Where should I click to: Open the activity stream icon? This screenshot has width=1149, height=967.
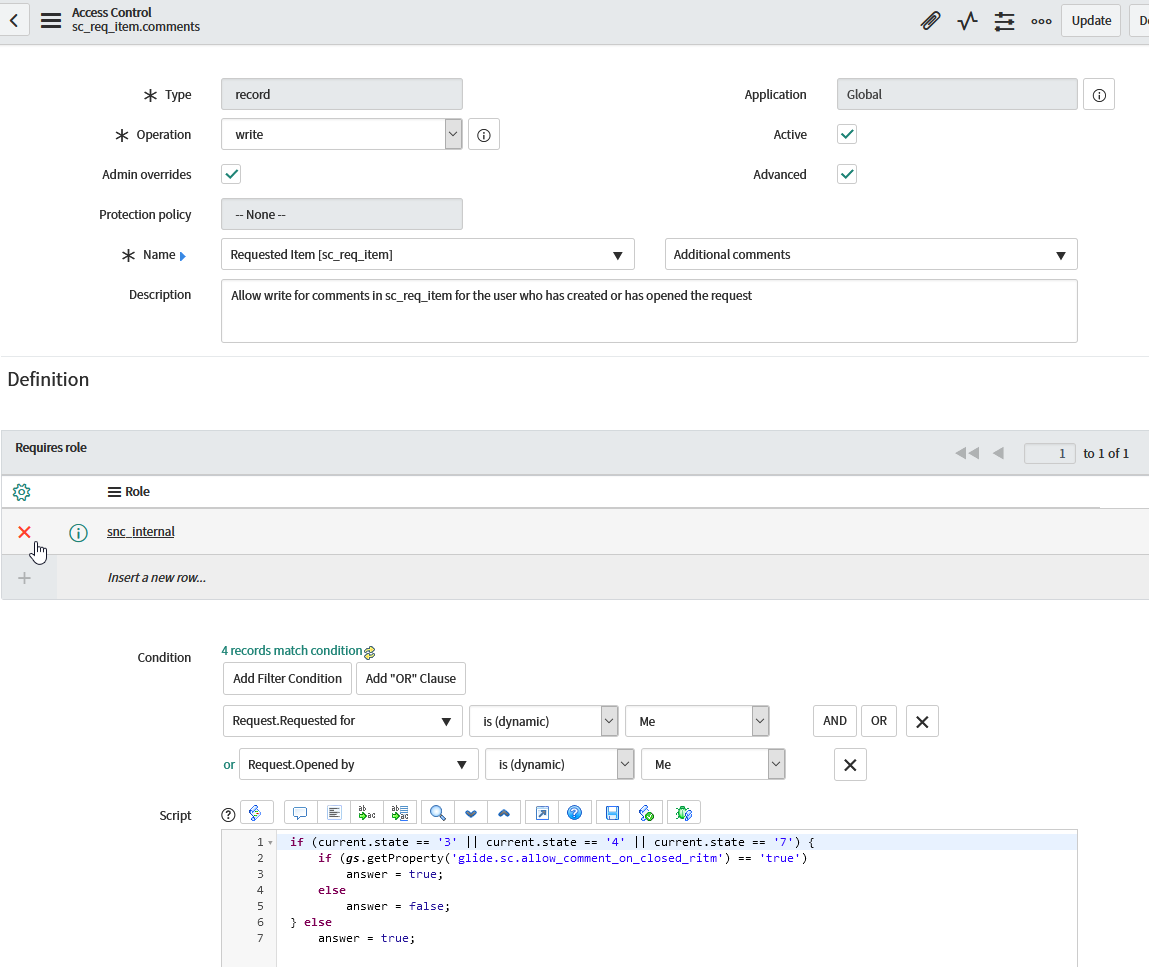pos(966,20)
